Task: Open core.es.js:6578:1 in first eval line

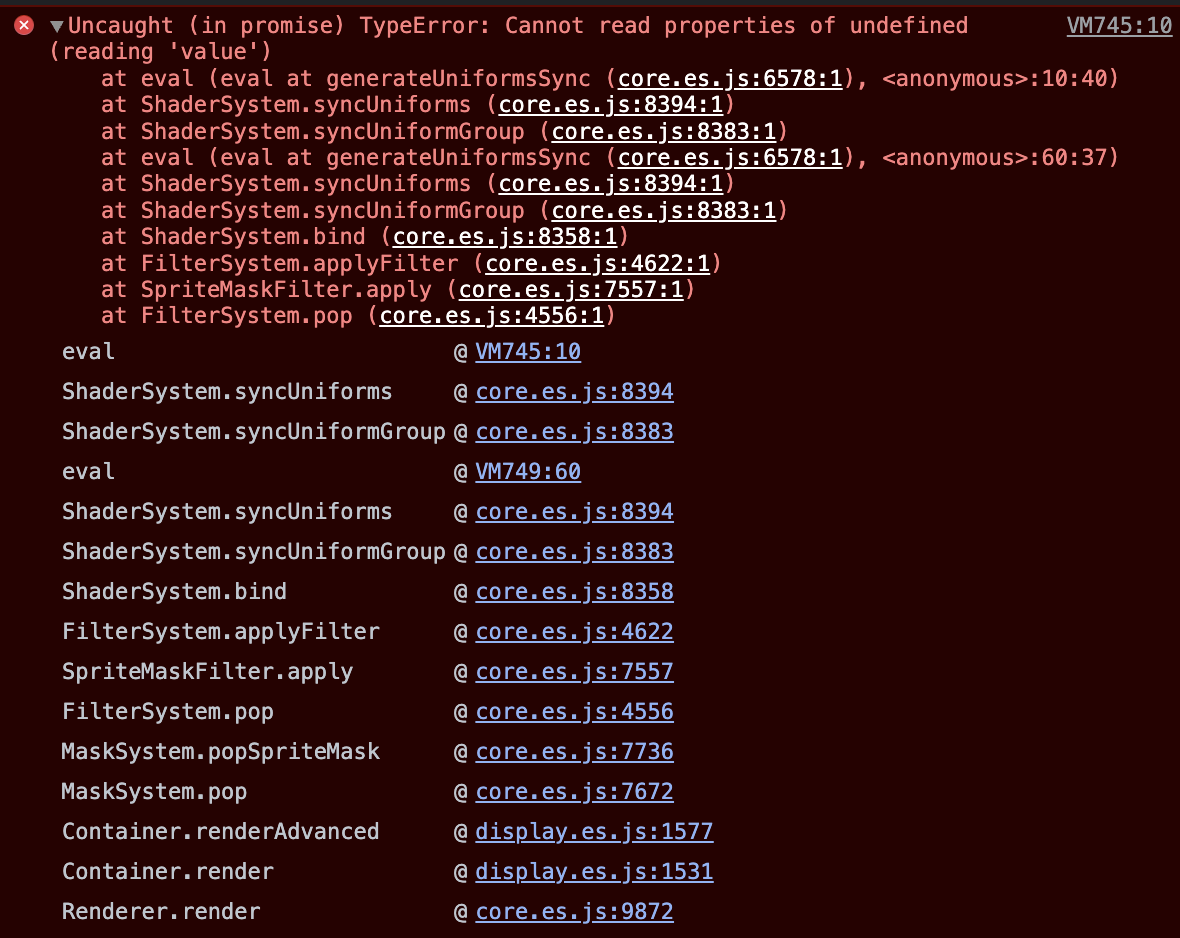Action: [730, 78]
